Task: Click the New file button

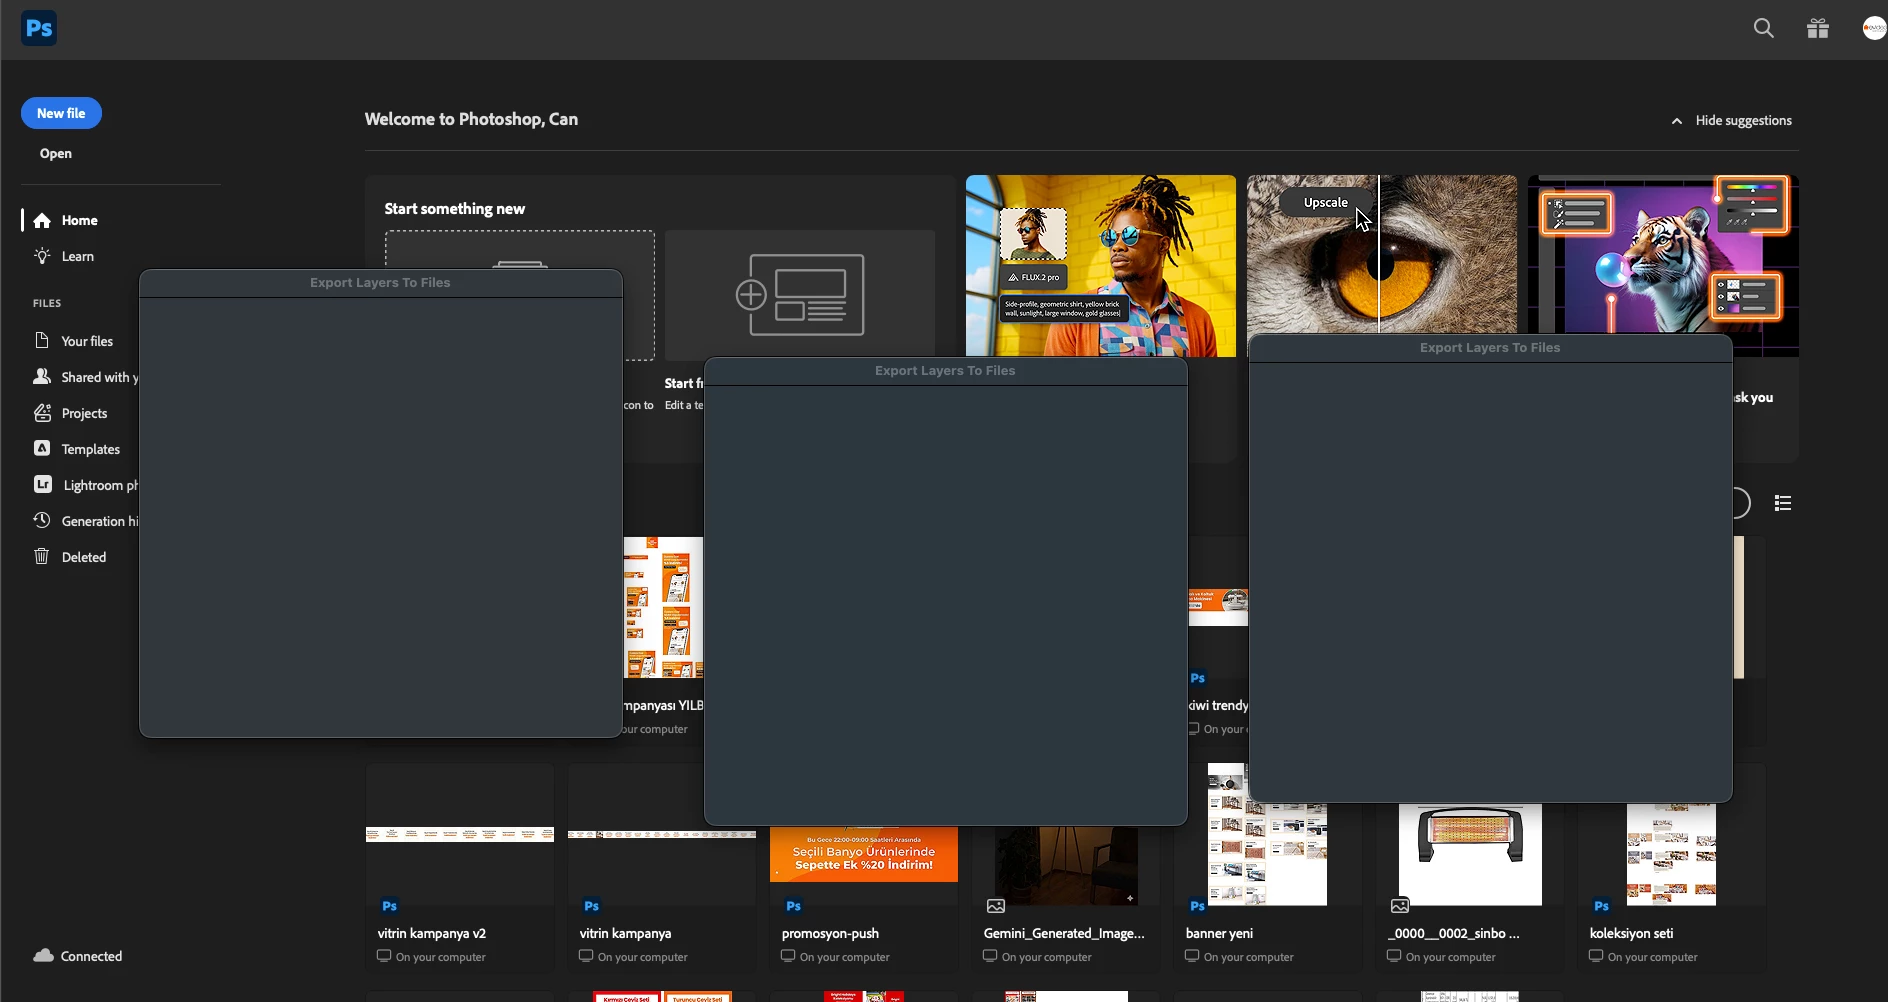Action: point(61,113)
